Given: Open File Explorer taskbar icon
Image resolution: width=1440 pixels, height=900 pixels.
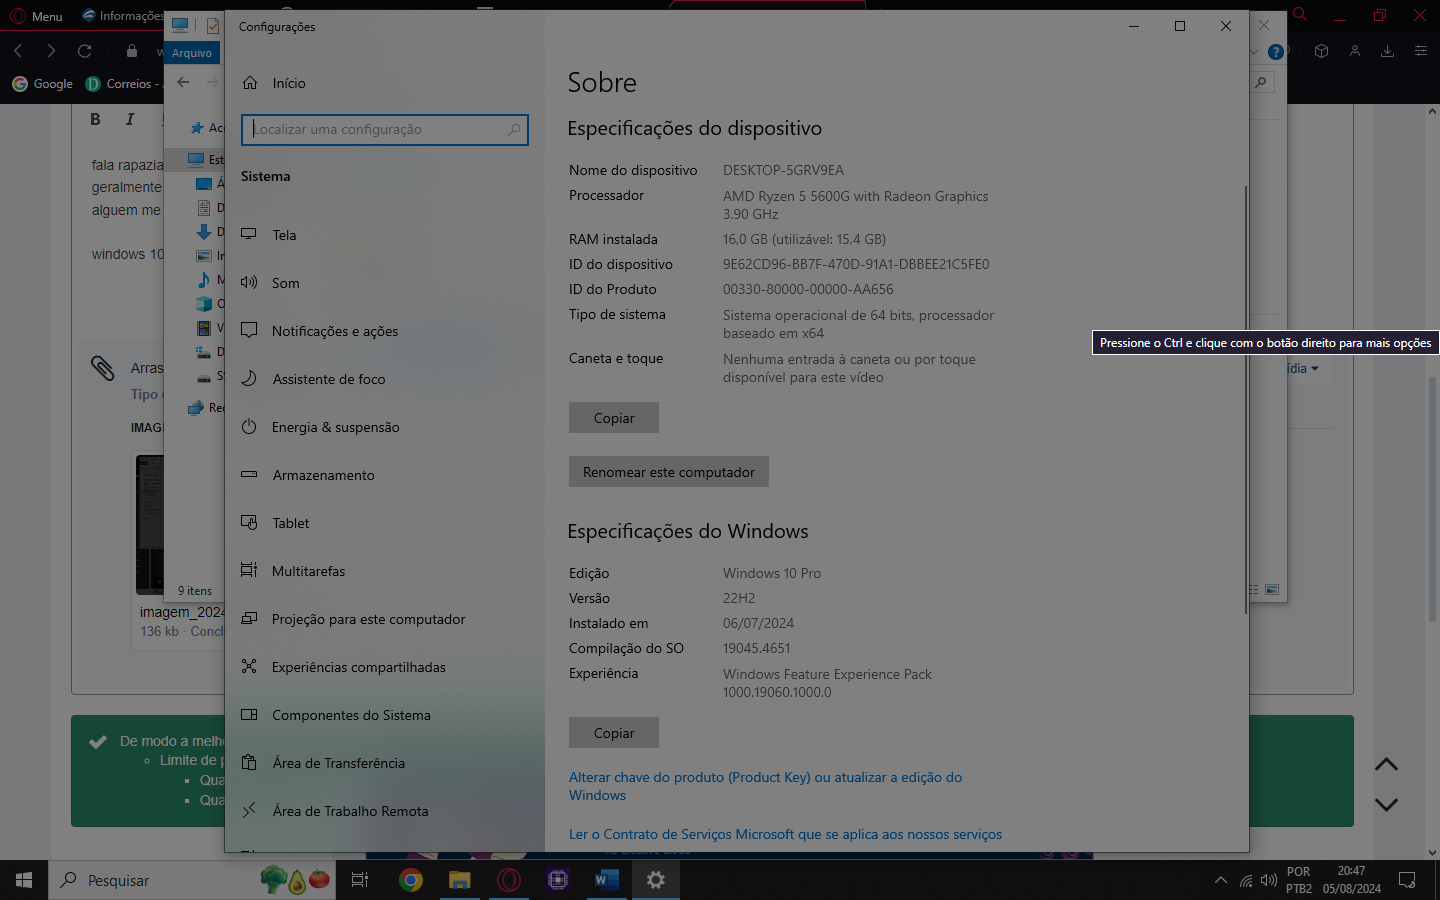Looking at the screenshot, I should pos(459,880).
